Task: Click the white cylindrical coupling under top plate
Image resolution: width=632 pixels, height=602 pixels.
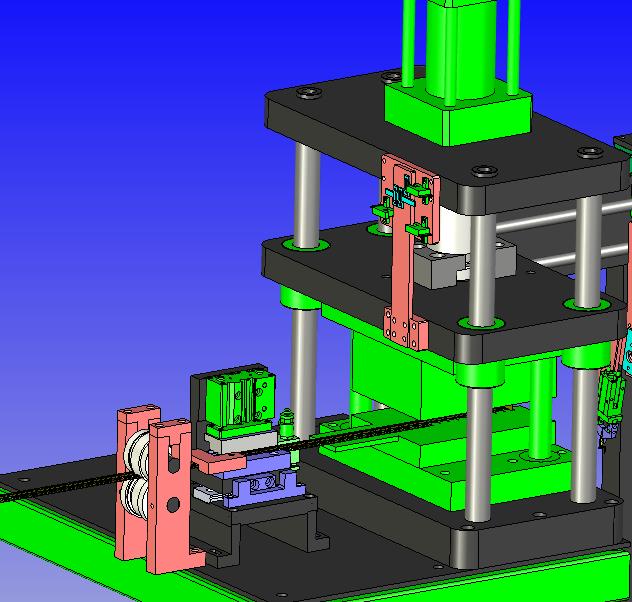Action: pyautogui.click(x=453, y=230)
